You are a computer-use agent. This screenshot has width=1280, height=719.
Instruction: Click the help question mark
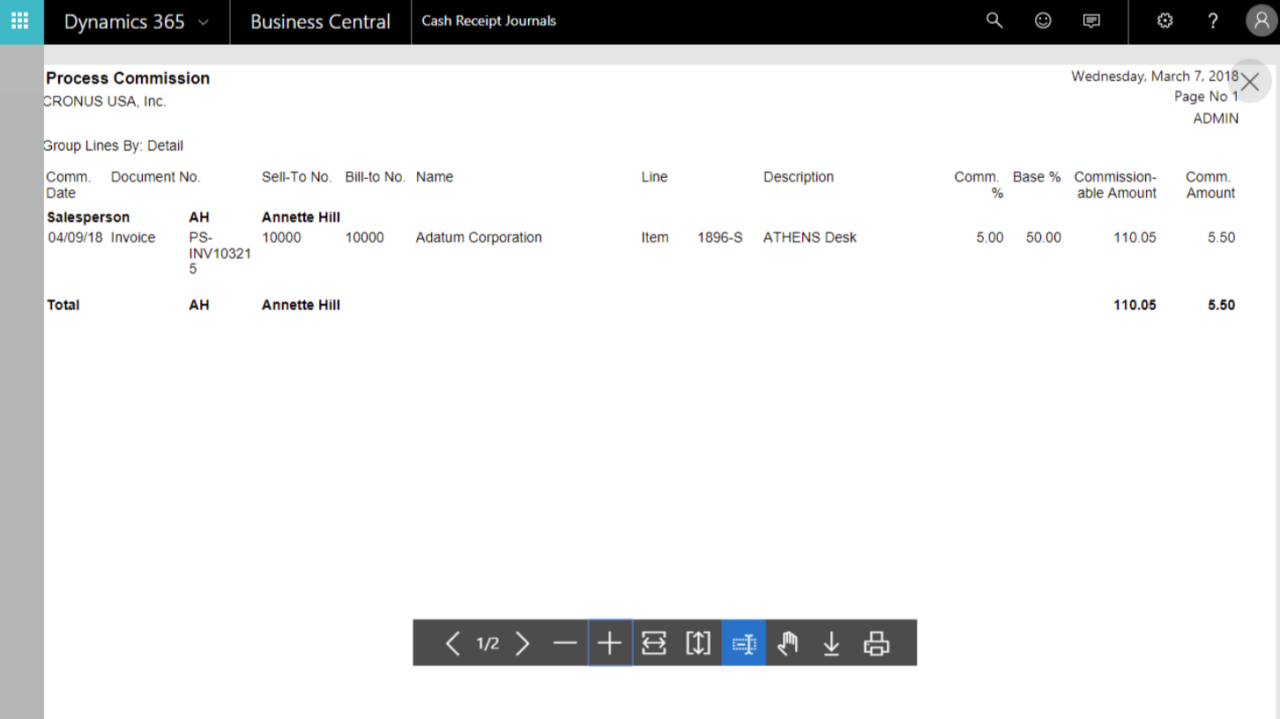point(1213,21)
